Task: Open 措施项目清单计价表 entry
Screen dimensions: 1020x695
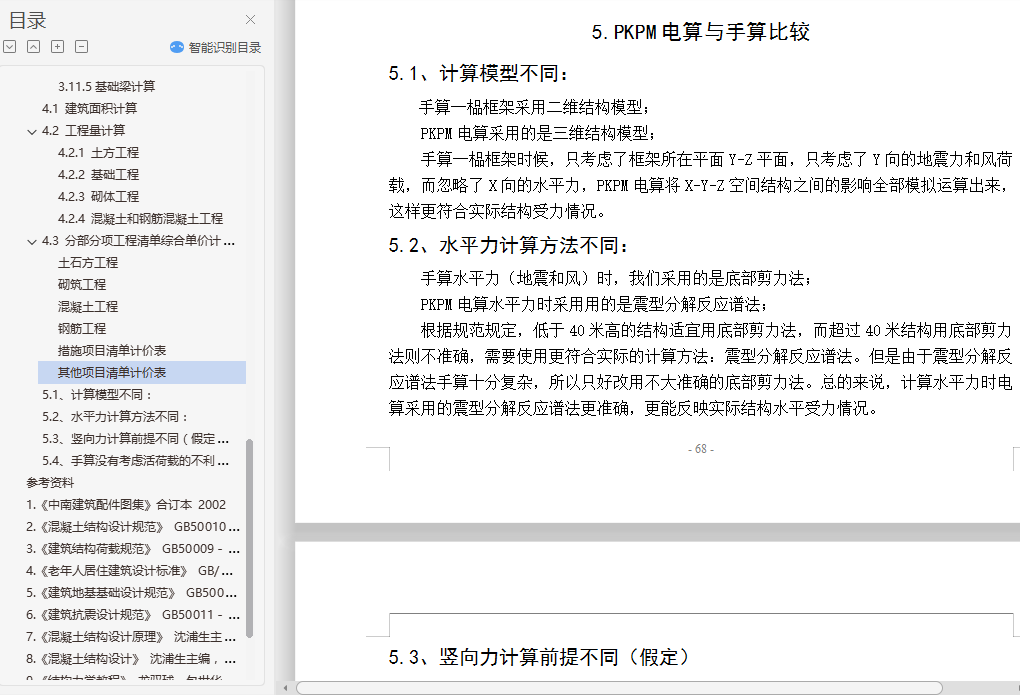Action: (112, 351)
